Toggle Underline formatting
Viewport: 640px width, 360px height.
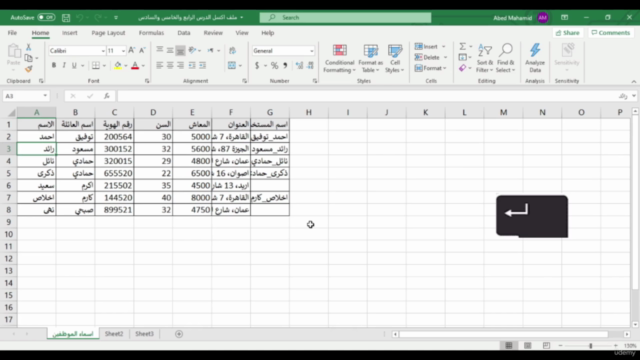click(x=74, y=65)
